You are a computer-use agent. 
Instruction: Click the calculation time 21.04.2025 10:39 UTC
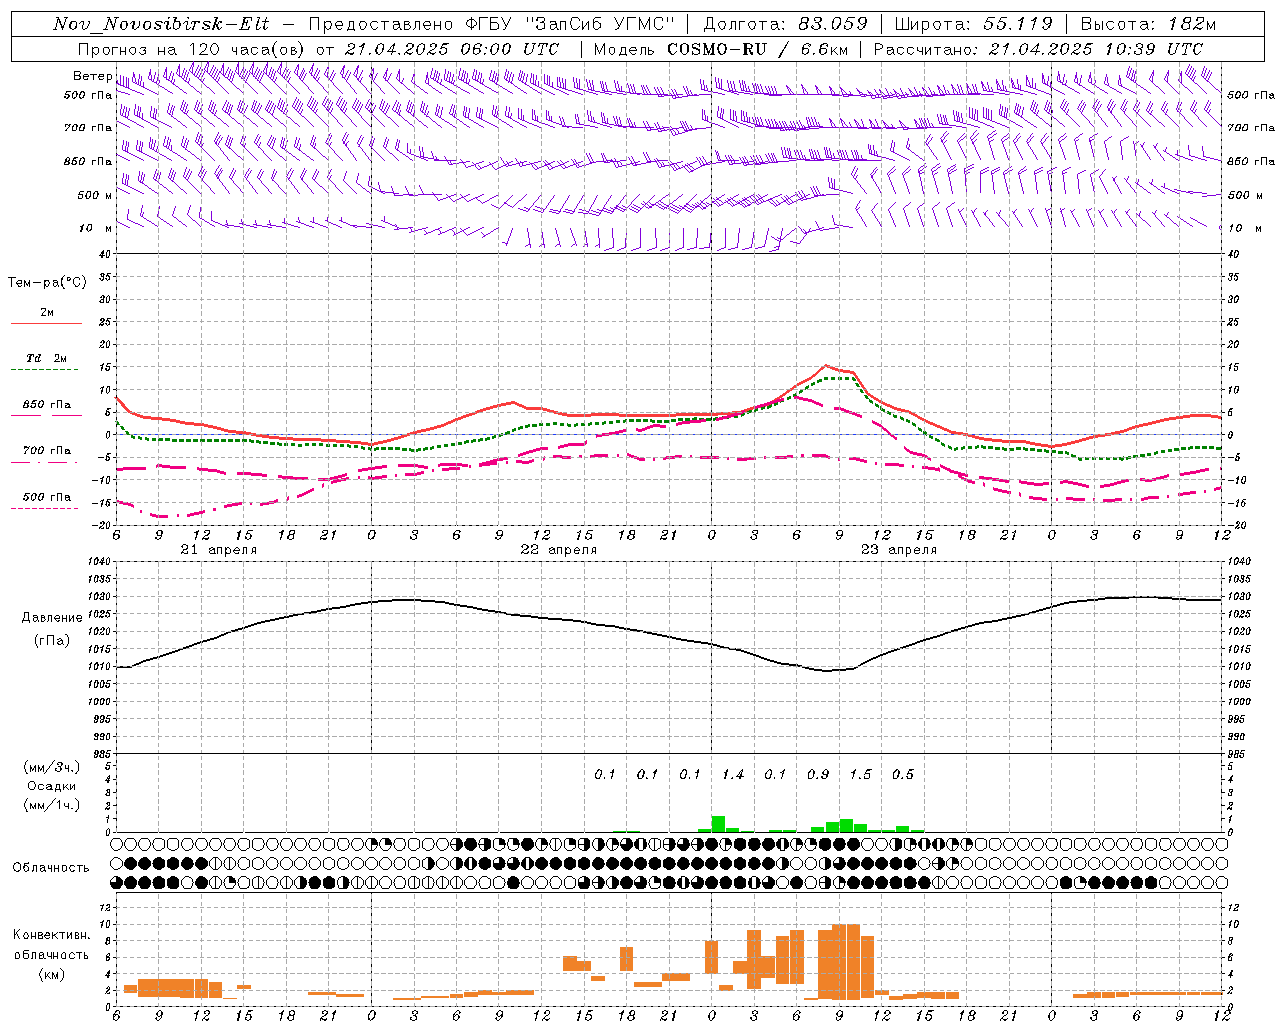tap(1096, 48)
